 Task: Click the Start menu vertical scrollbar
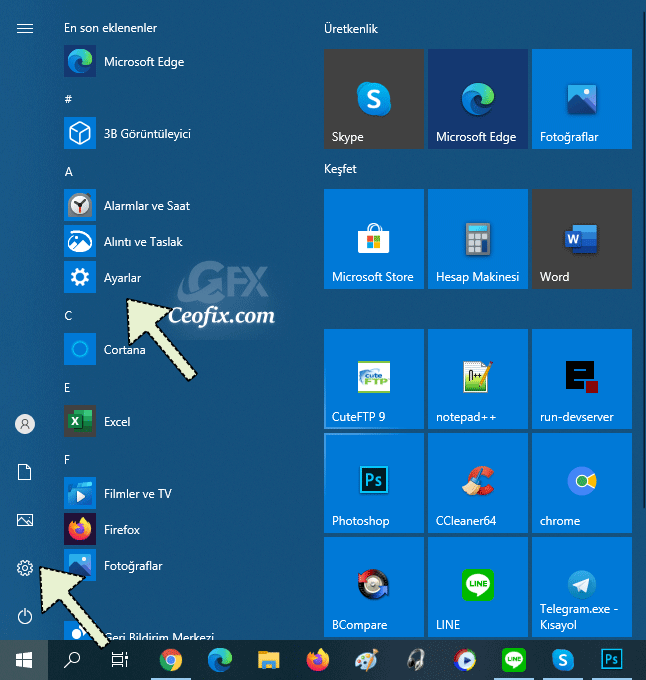point(643,260)
